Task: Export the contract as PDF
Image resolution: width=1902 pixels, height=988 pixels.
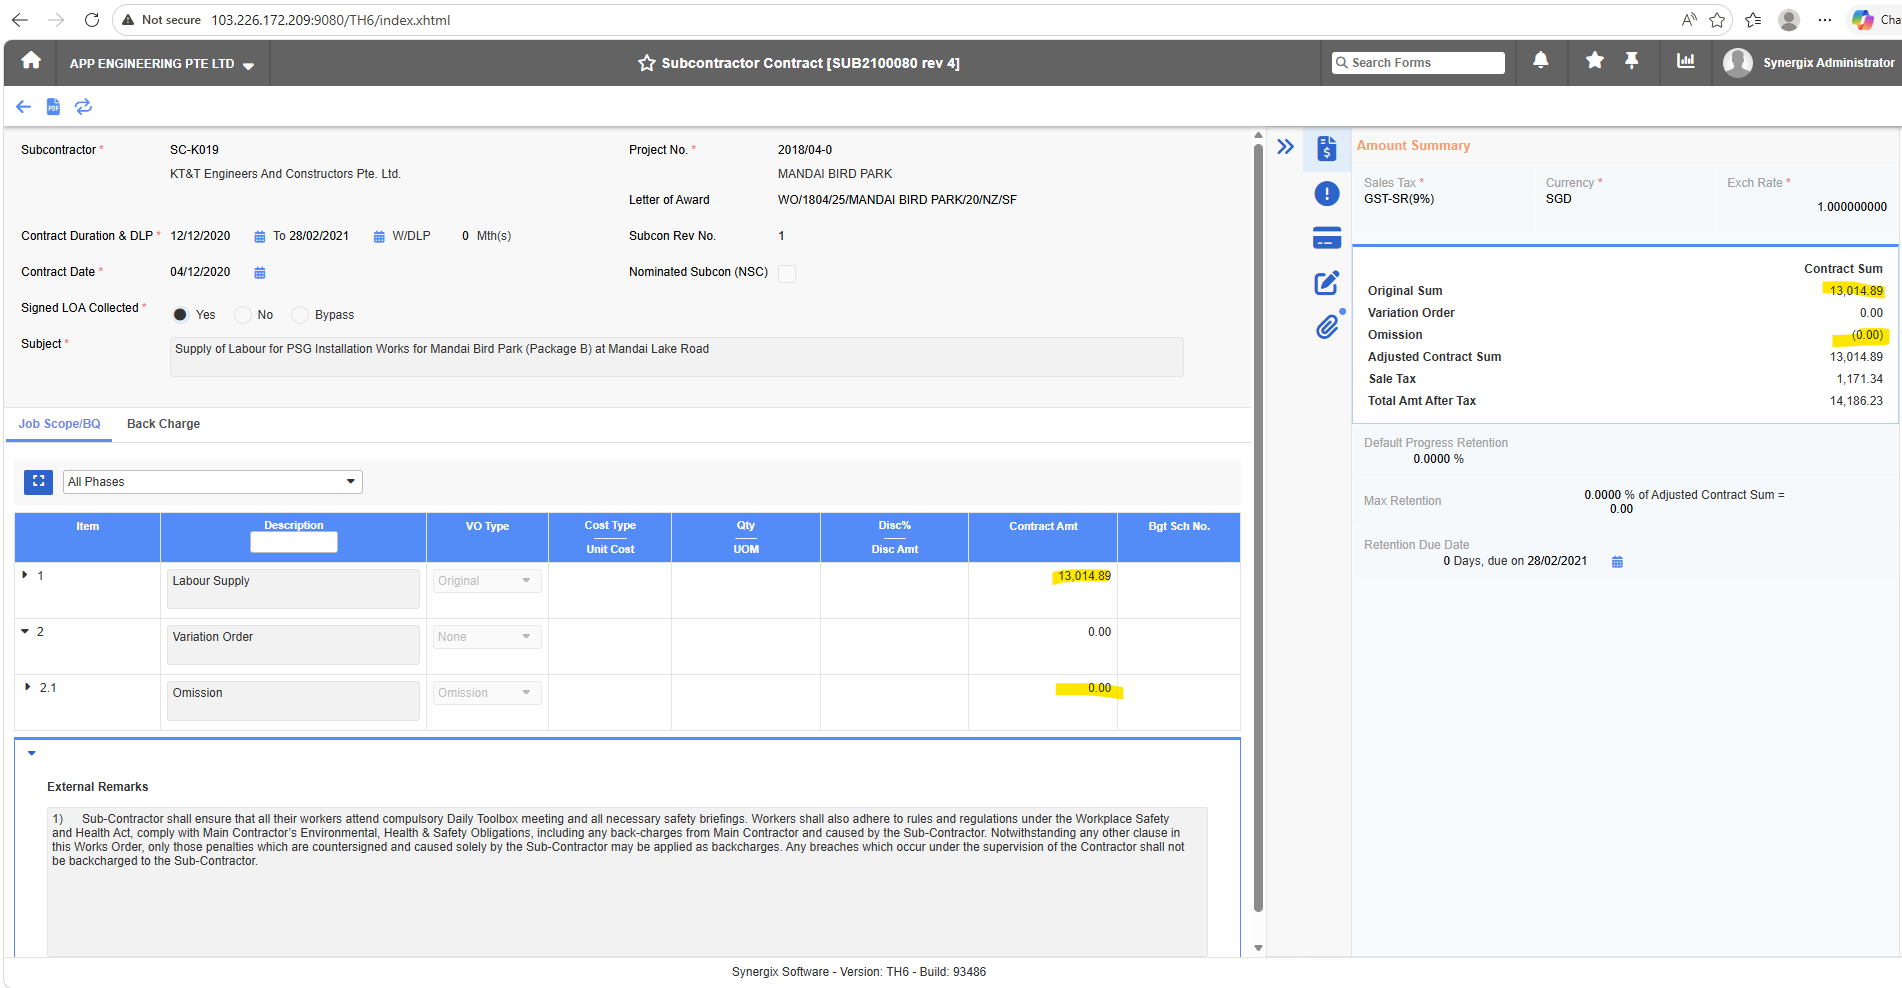Action: (x=54, y=106)
